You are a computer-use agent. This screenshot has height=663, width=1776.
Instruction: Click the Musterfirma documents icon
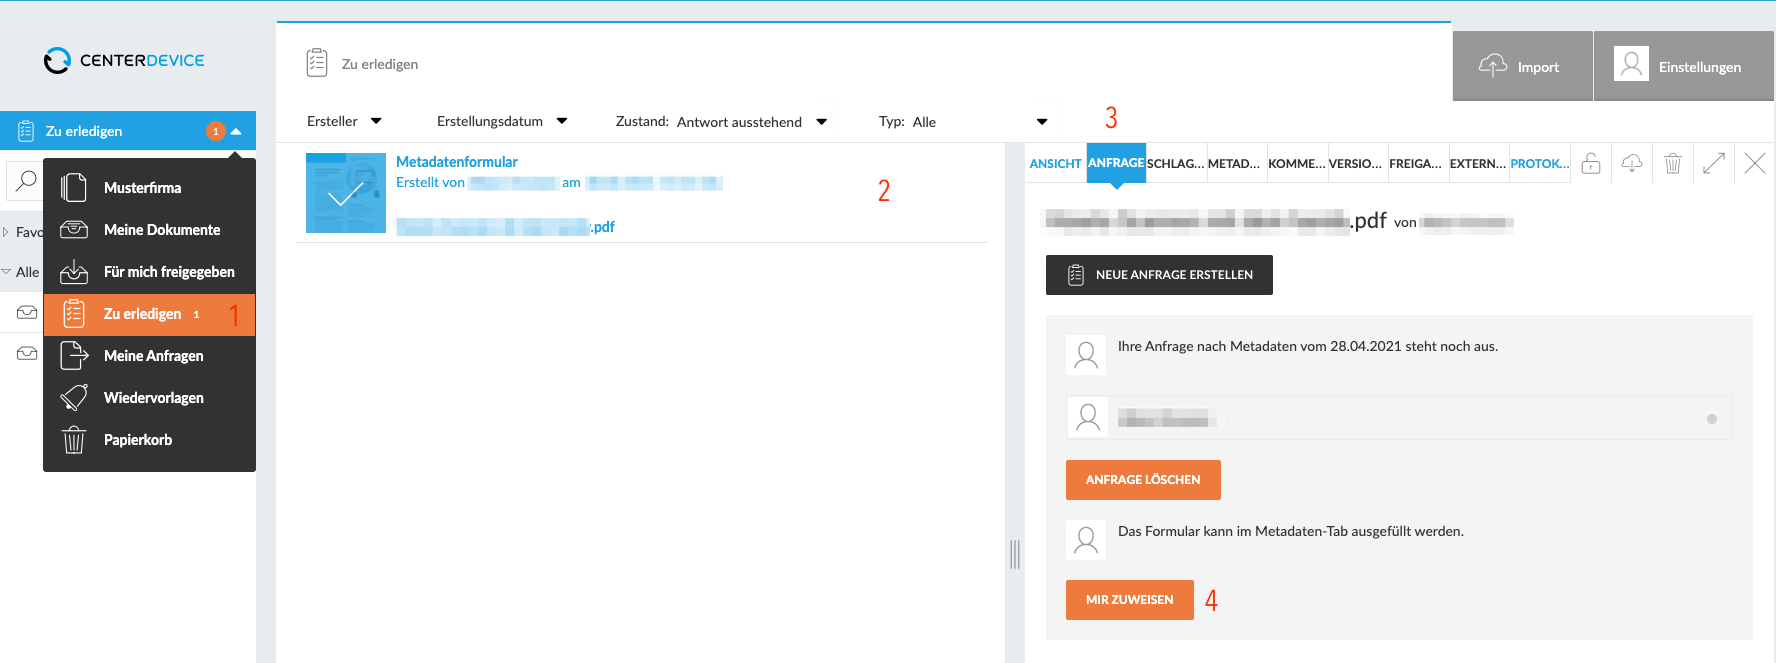(x=74, y=187)
